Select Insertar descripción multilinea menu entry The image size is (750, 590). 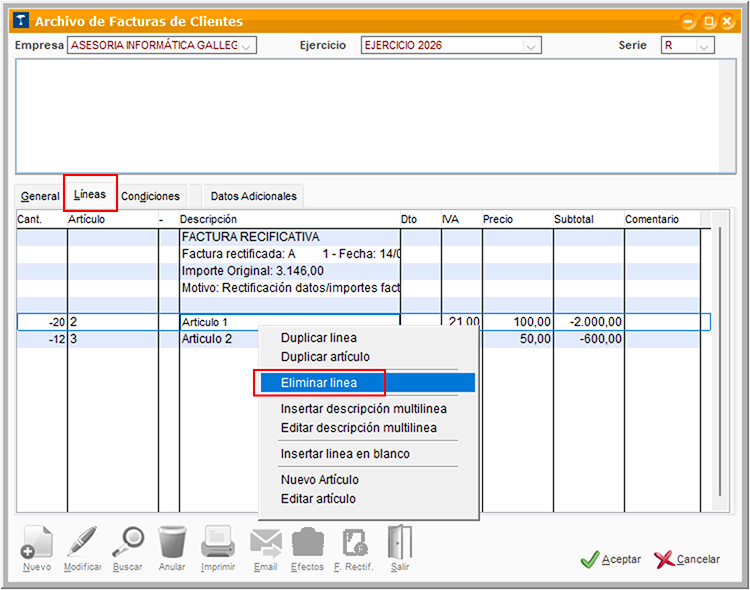click(367, 409)
